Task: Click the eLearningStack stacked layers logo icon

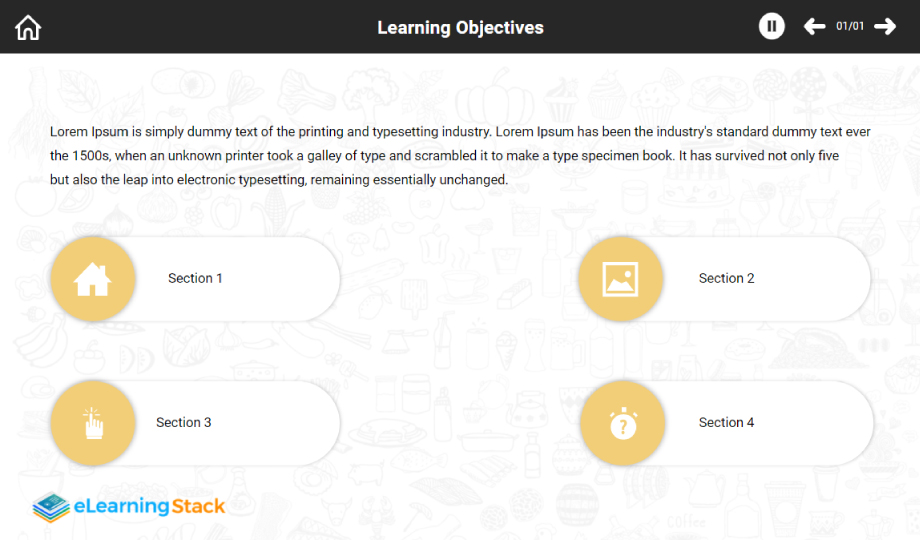Action: point(51,507)
